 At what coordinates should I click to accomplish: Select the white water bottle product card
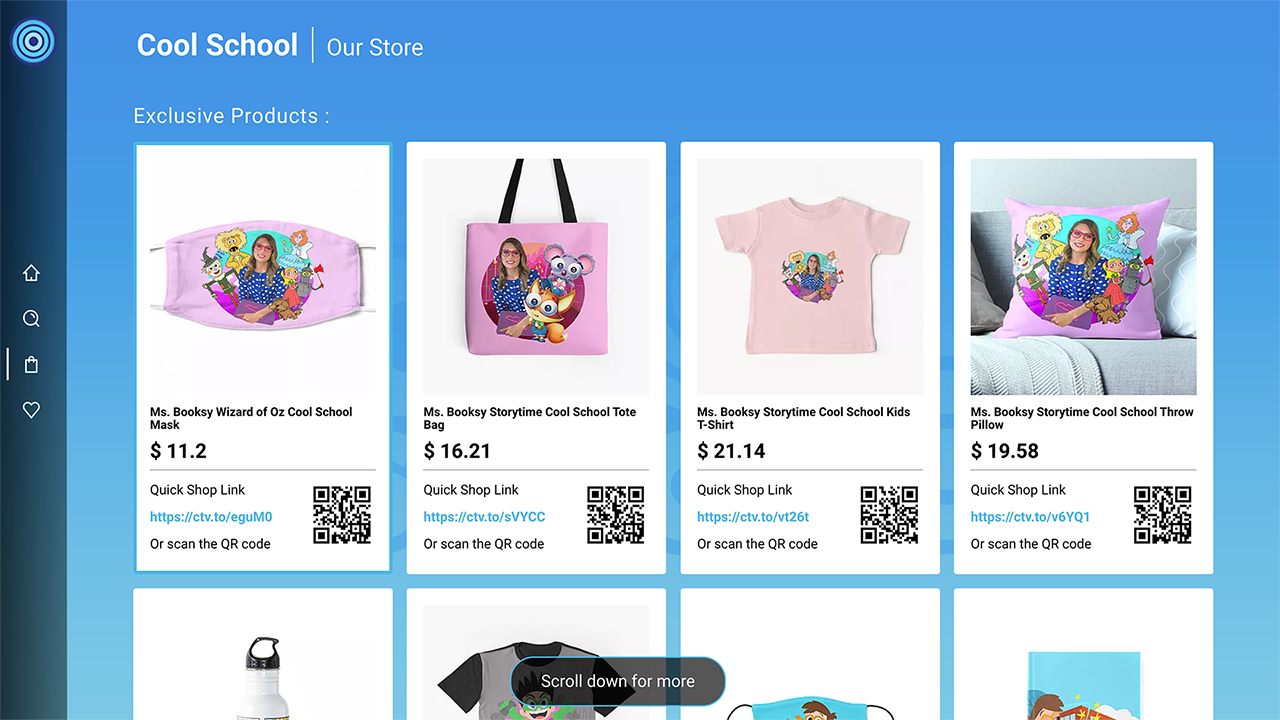pos(263,654)
